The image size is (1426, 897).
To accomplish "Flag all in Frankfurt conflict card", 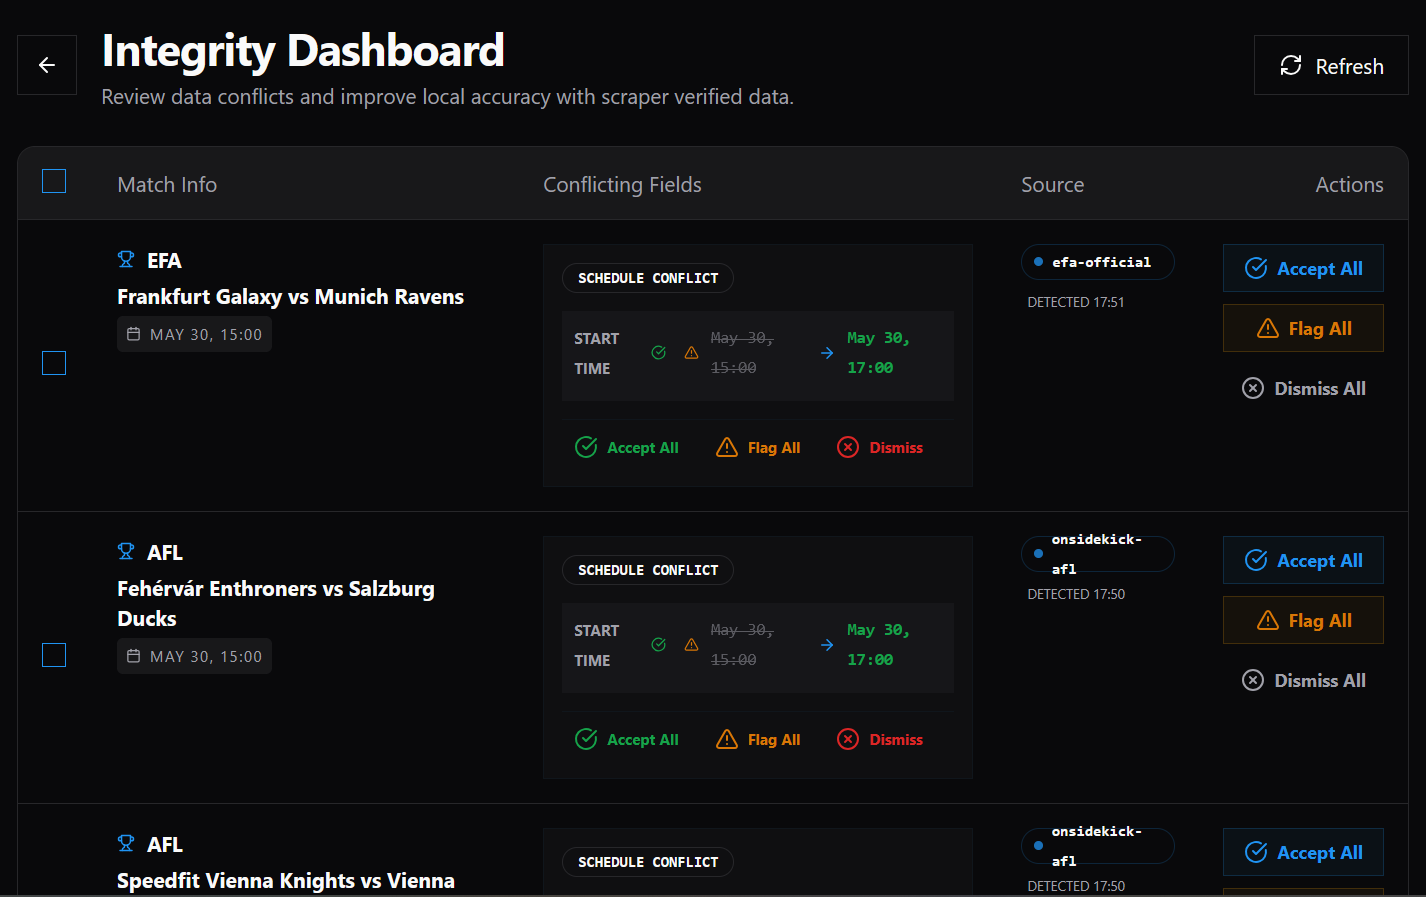I will (x=758, y=447).
